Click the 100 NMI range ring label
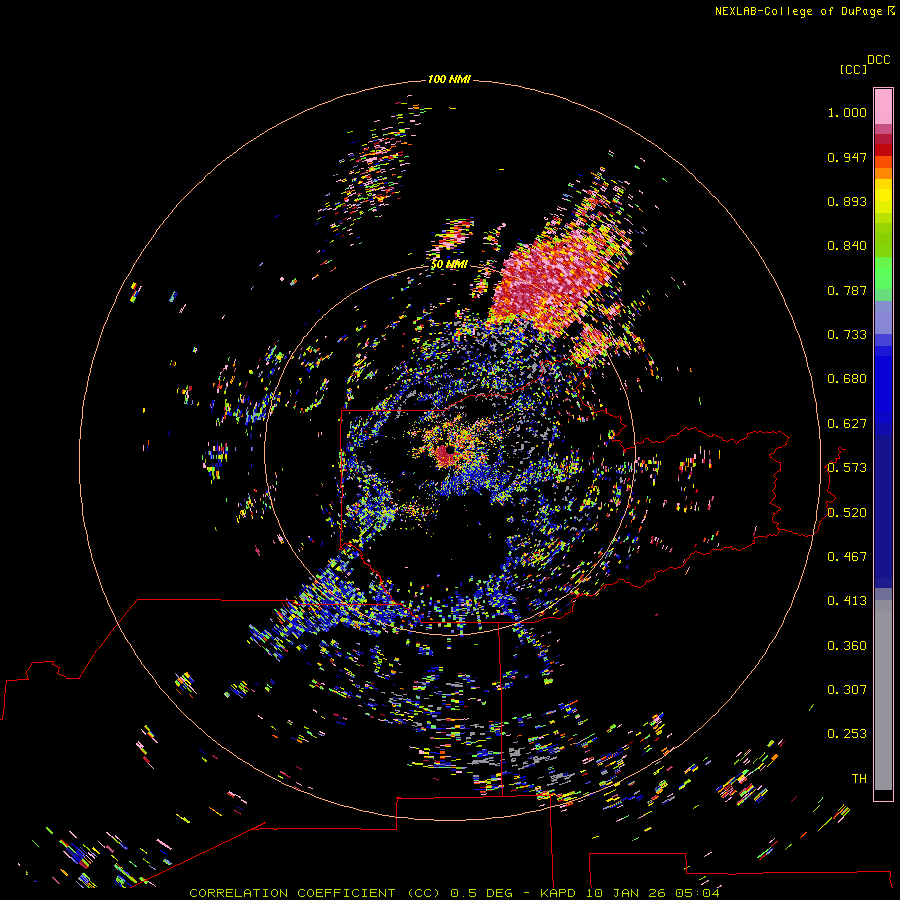 tap(449, 79)
